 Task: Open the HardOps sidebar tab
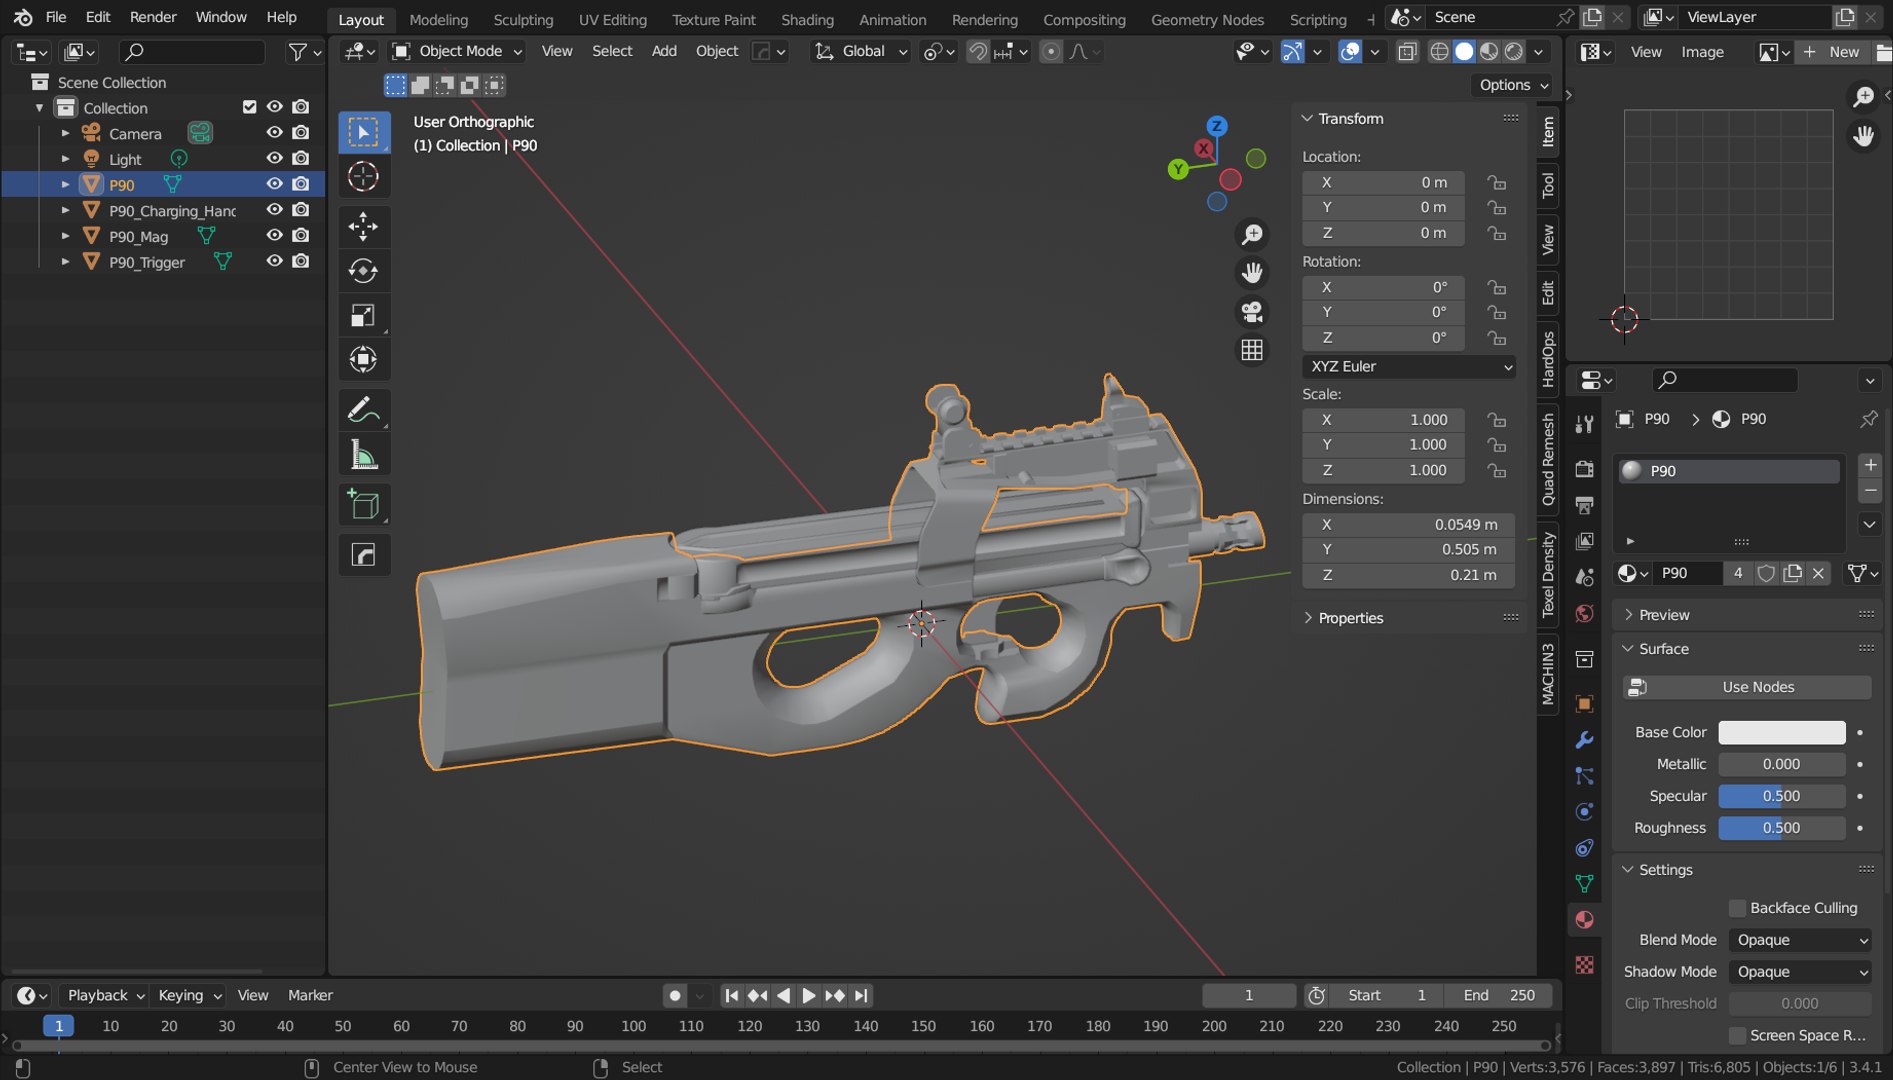coord(1548,359)
